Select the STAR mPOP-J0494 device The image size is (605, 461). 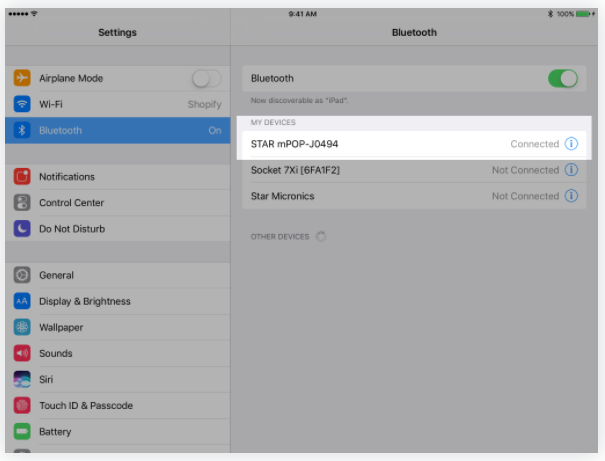(x=414, y=144)
